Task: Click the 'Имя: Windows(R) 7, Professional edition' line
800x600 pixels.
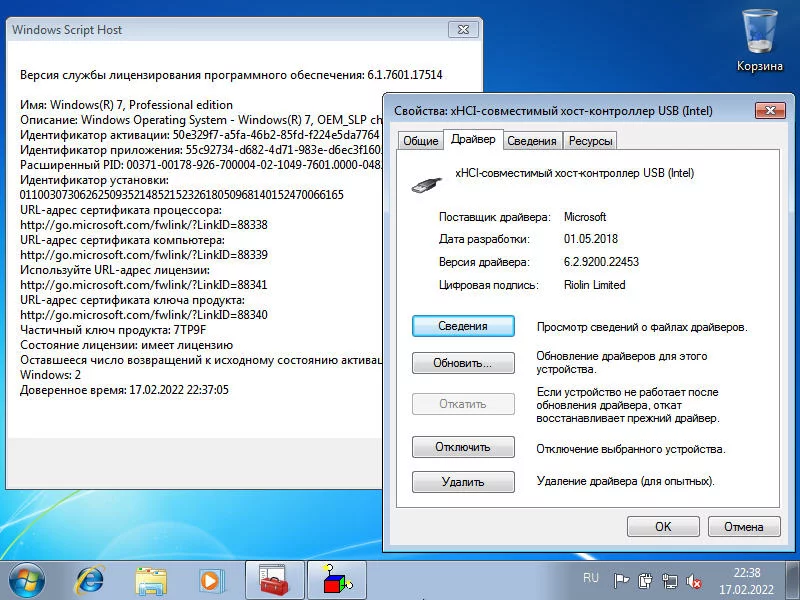Action: coord(126,105)
